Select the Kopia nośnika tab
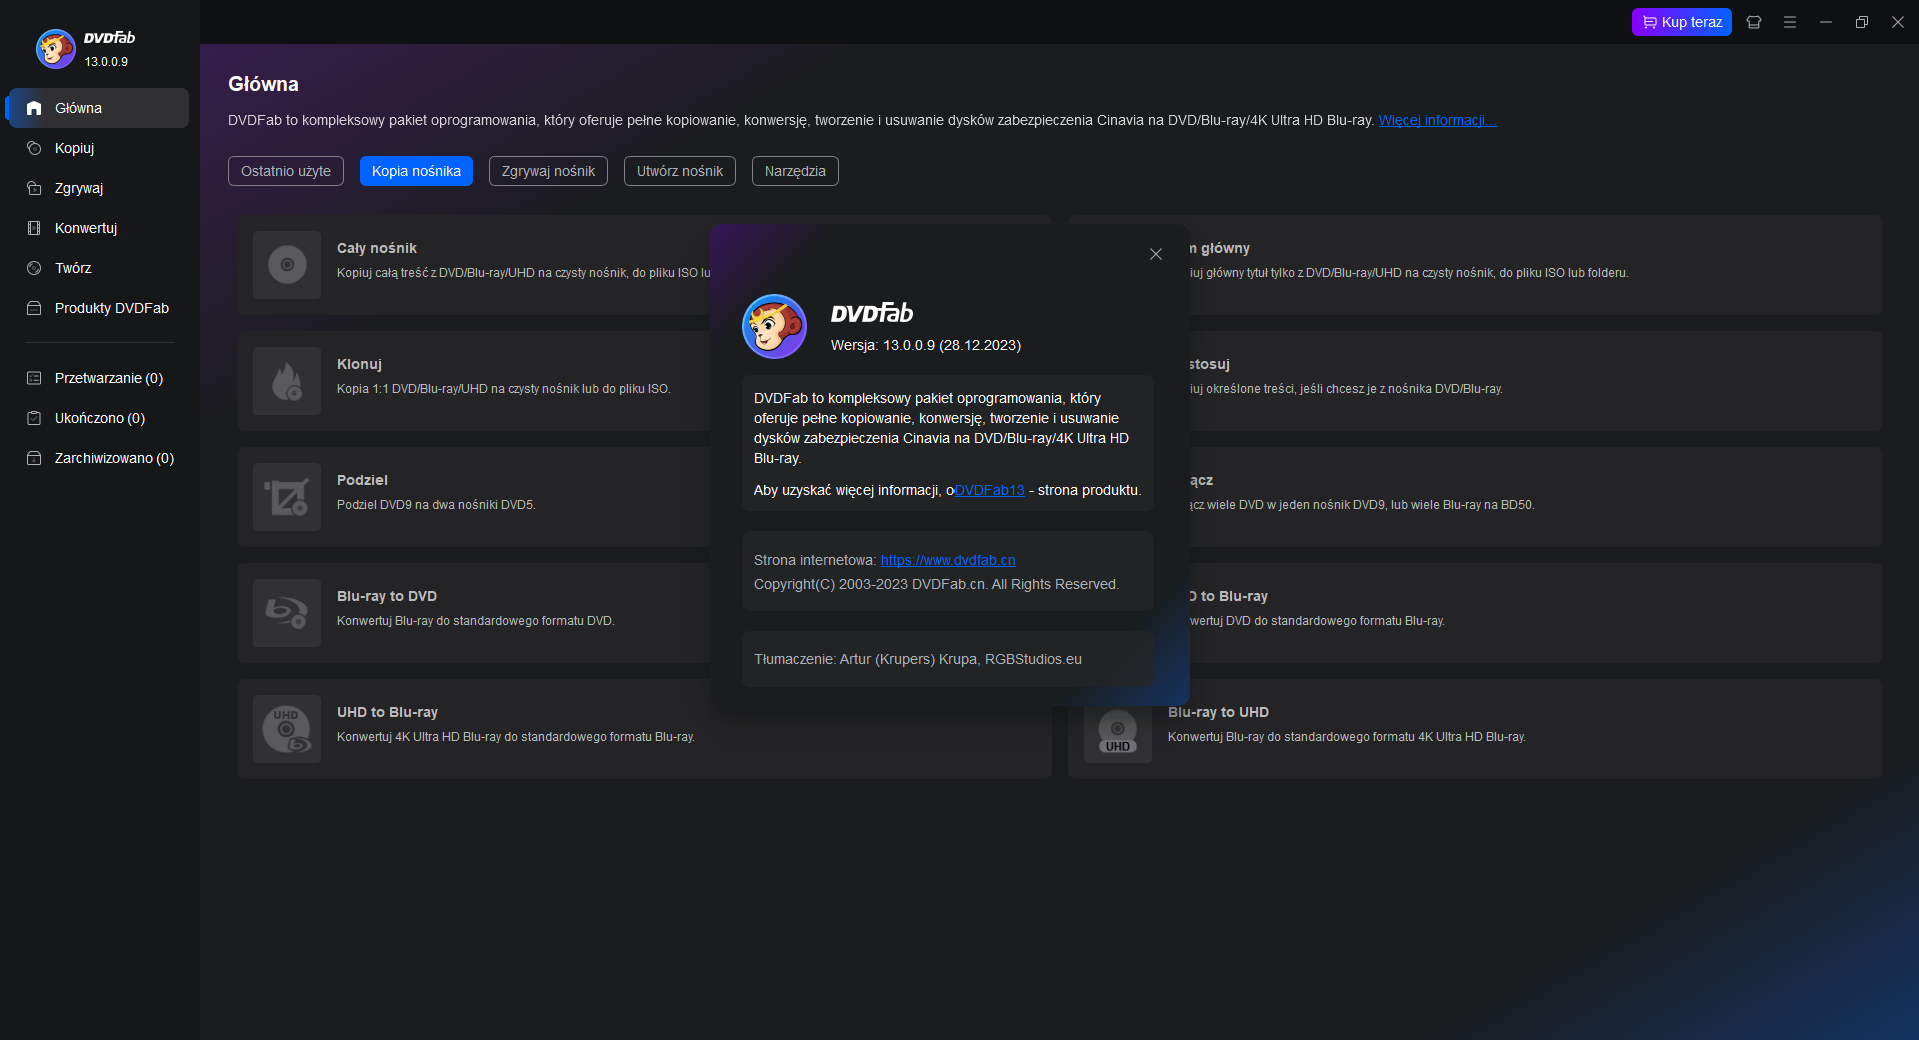This screenshot has width=1919, height=1040. pos(416,171)
